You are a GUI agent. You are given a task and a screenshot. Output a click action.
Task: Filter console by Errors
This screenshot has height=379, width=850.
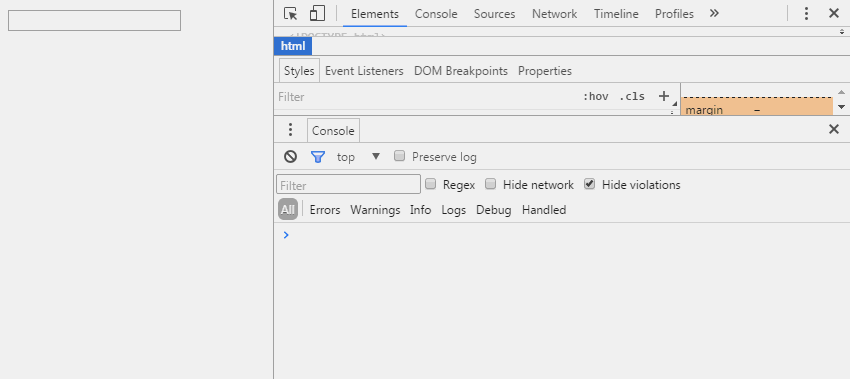[325, 210]
